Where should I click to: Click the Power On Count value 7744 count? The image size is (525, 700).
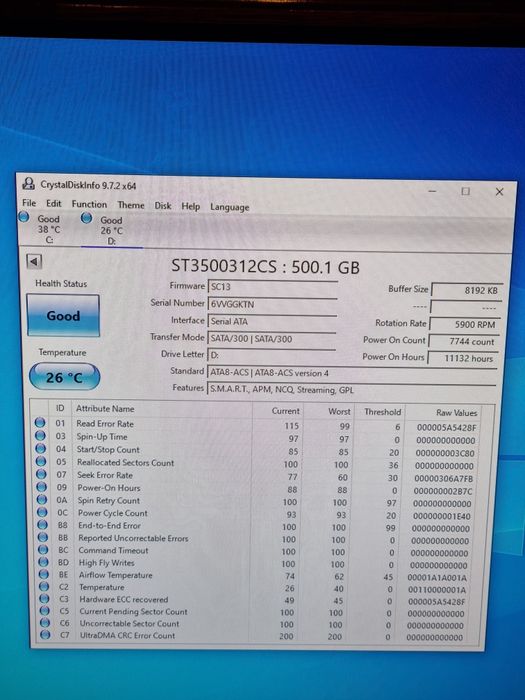[464, 342]
